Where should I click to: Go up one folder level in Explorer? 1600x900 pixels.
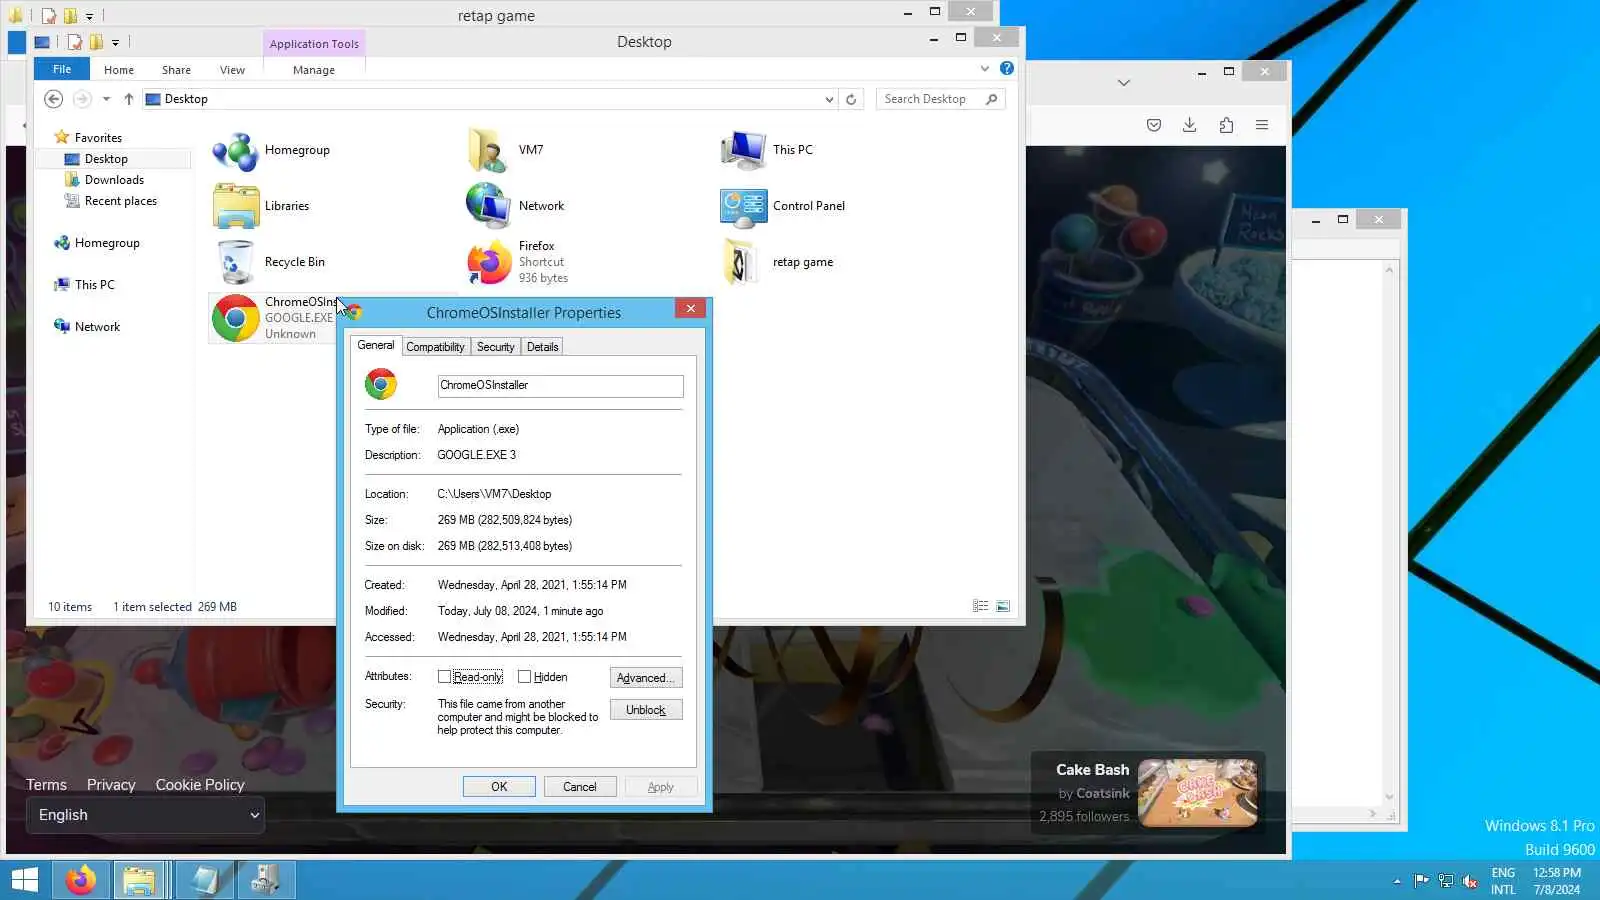pyautogui.click(x=129, y=99)
